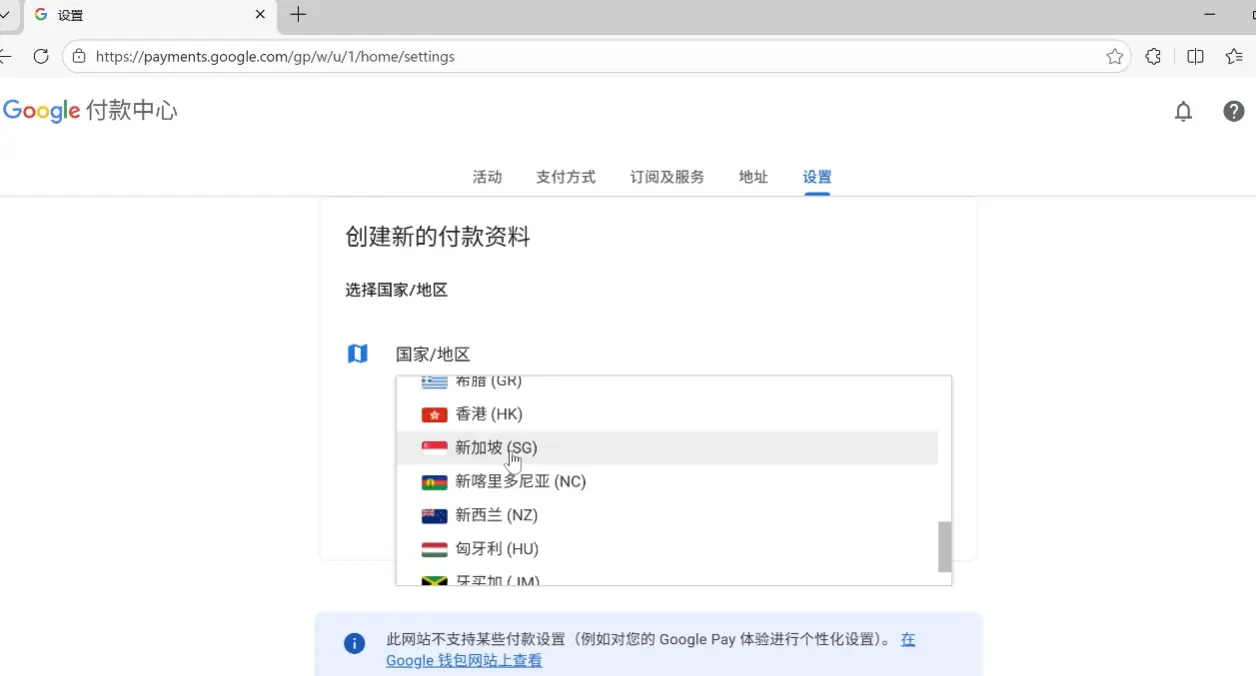Switch to the 活动 tab

pyautogui.click(x=487, y=177)
